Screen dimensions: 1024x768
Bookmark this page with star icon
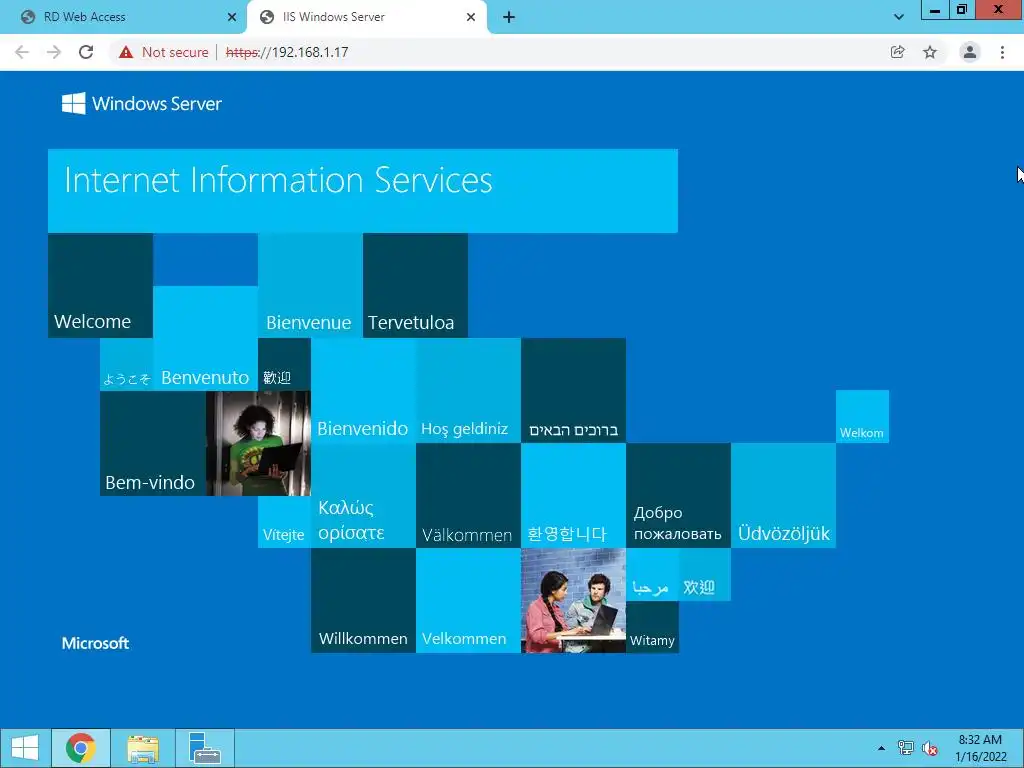(930, 52)
